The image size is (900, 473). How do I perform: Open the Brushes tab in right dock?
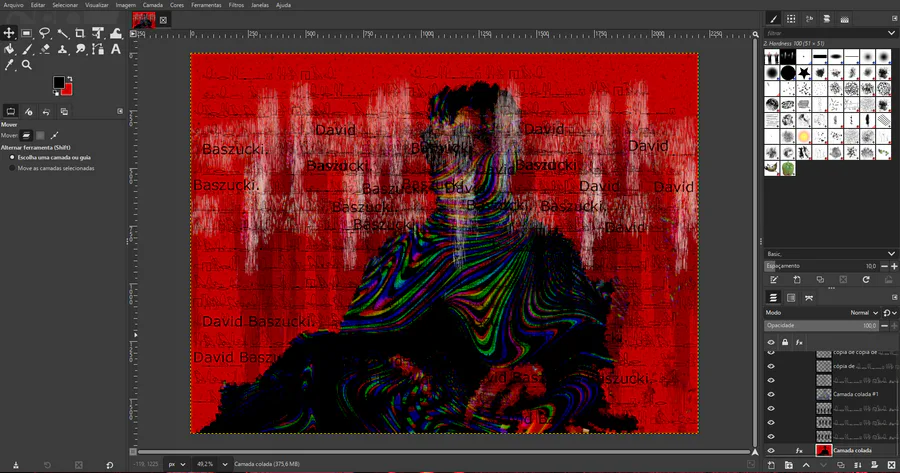click(x=773, y=19)
